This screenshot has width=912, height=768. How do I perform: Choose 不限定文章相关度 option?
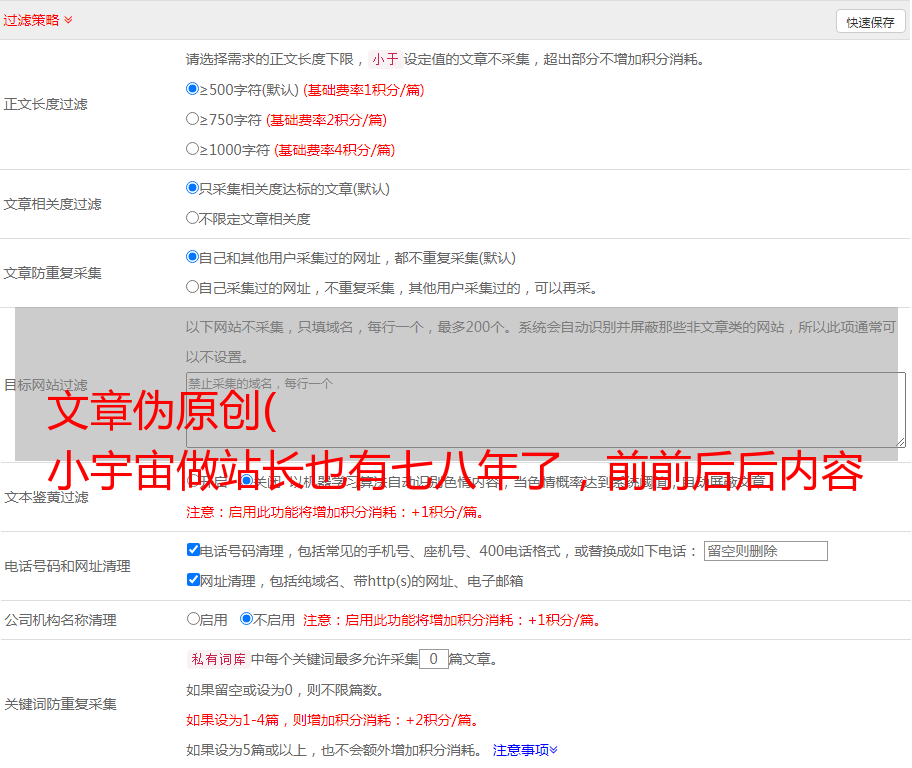[193, 218]
